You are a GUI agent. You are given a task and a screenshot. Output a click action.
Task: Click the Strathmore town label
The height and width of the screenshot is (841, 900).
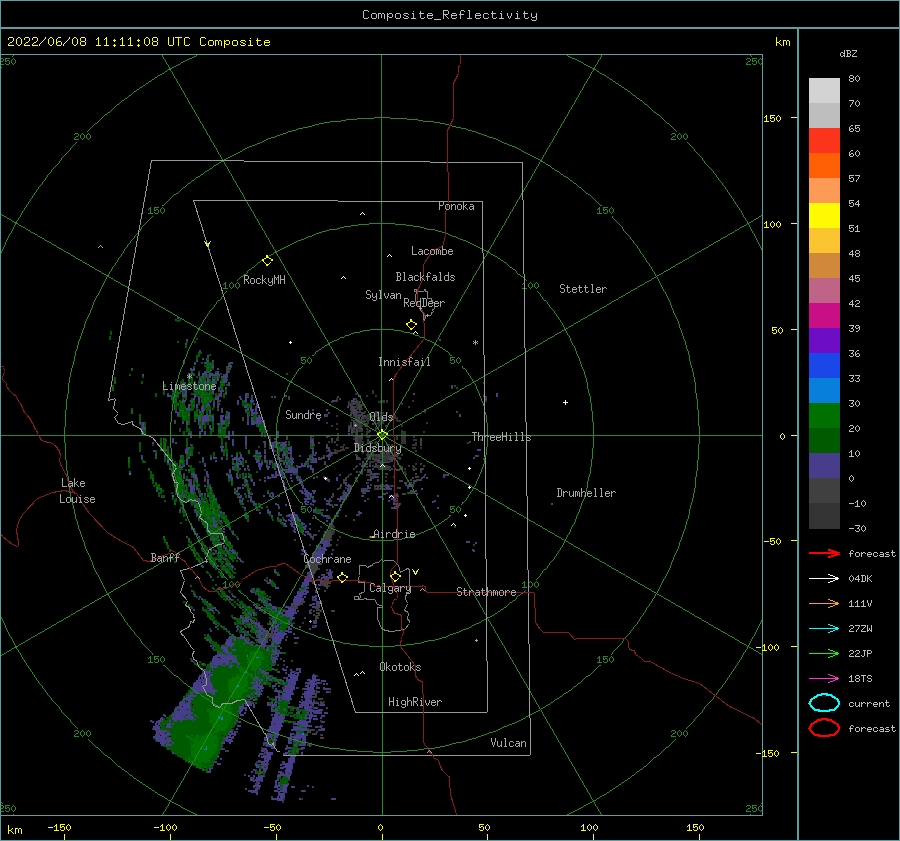(x=486, y=592)
